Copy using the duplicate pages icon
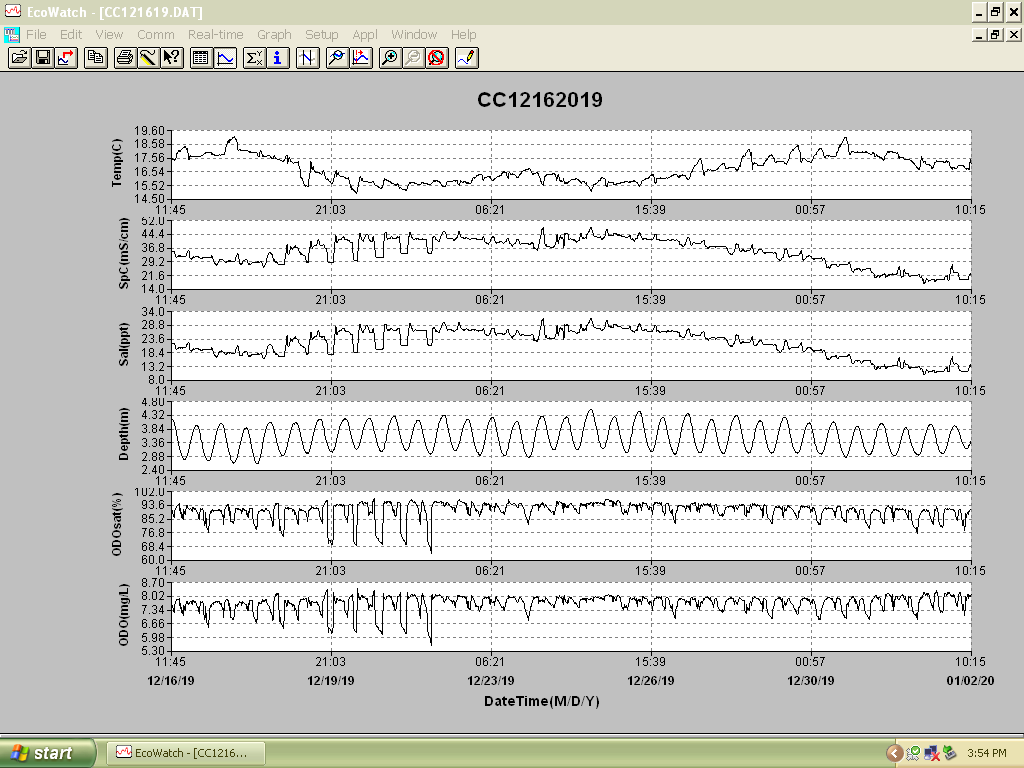This screenshot has height=768, width=1024. pos(96,58)
